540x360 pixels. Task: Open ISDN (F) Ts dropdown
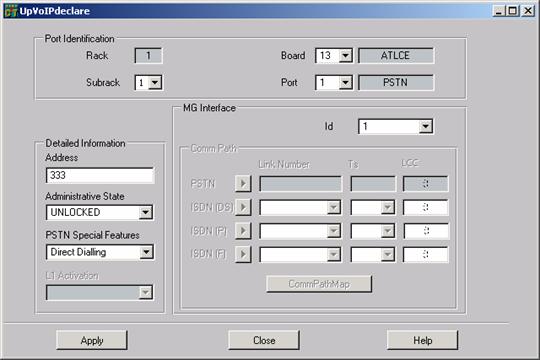[x=387, y=255]
